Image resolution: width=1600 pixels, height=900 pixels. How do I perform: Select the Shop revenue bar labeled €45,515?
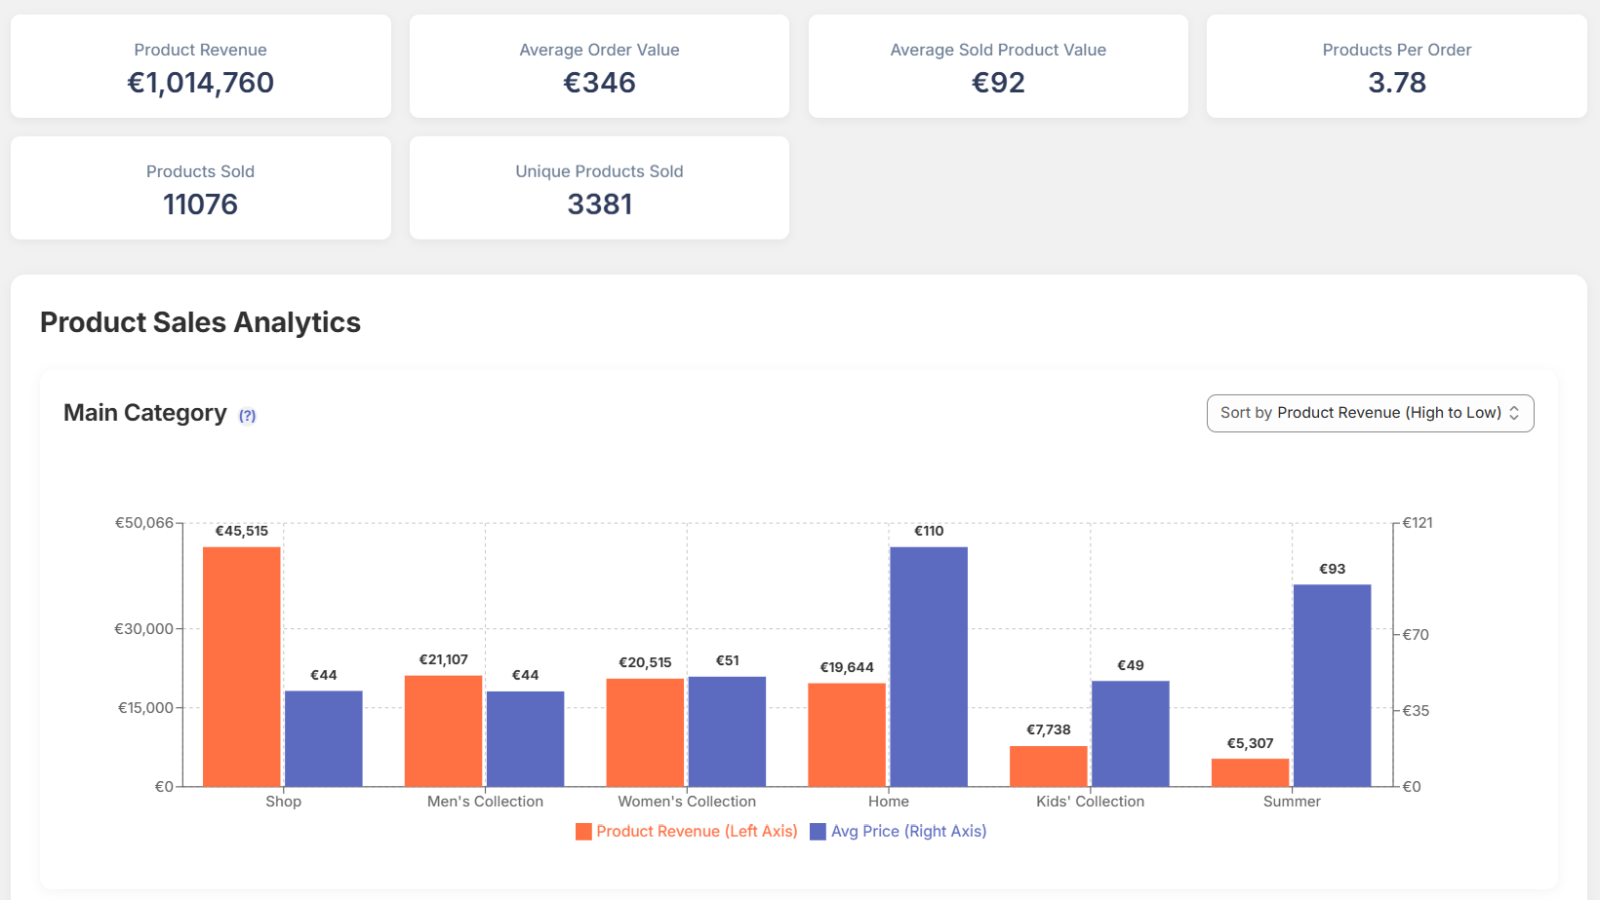242,667
